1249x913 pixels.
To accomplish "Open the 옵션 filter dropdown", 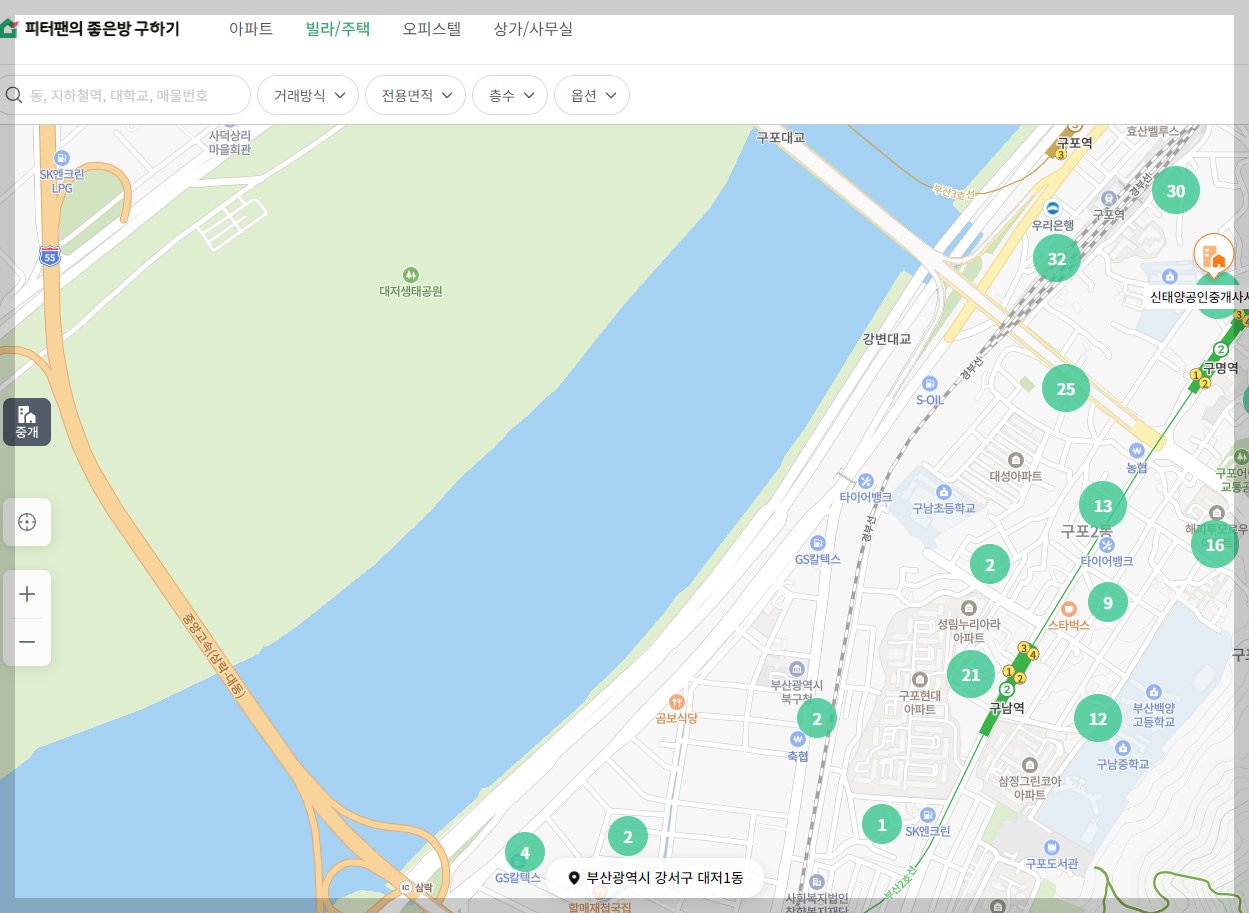I will 591,94.
